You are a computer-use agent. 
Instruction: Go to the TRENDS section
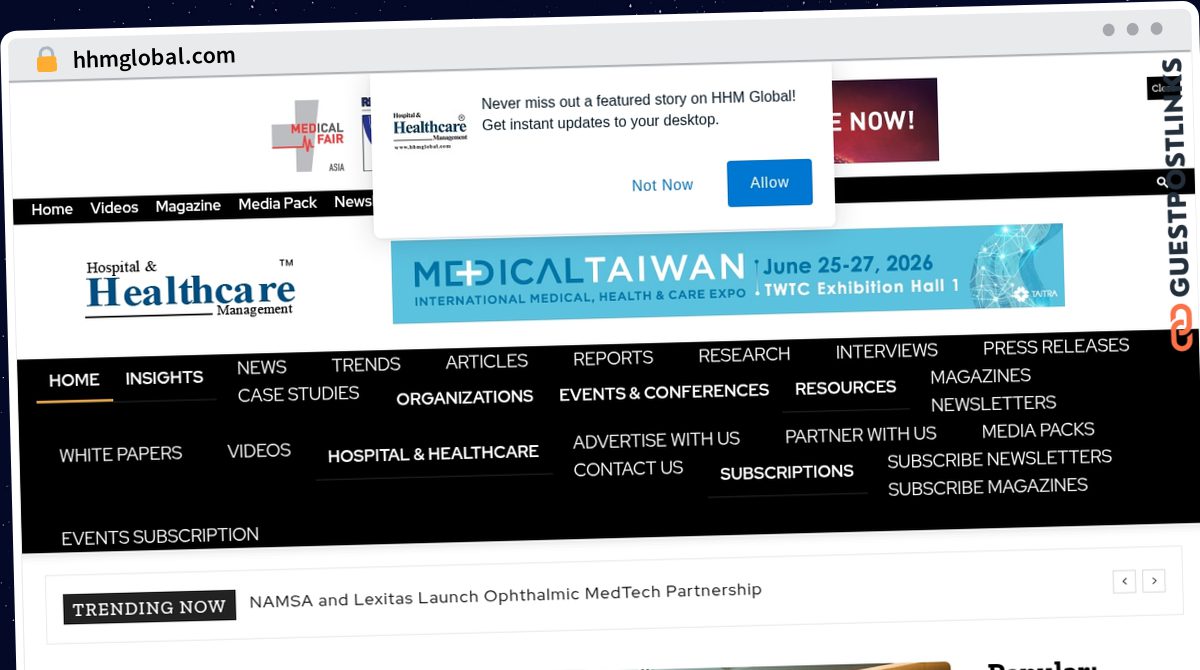coord(366,364)
